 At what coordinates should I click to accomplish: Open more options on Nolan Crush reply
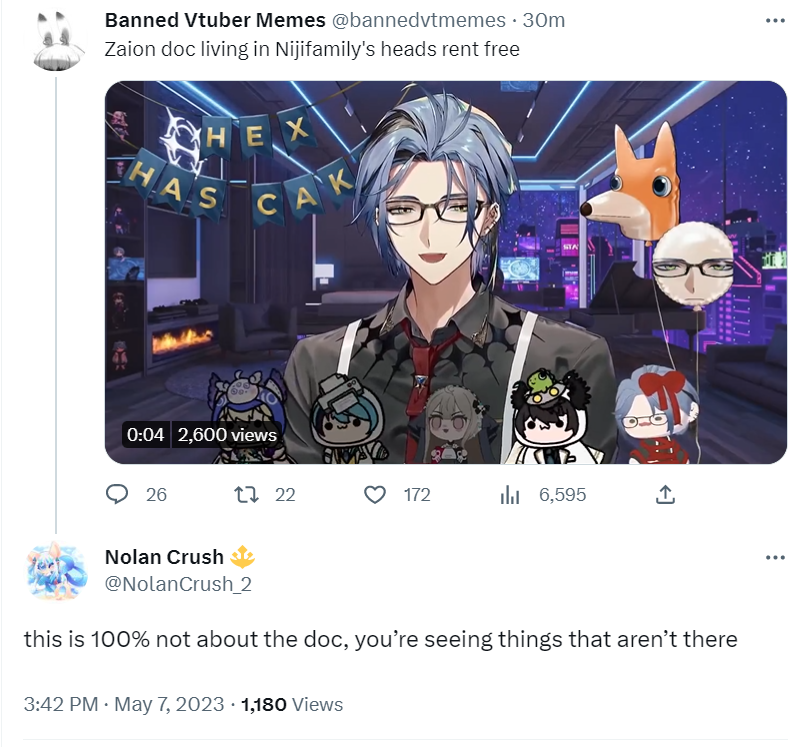tap(775, 557)
